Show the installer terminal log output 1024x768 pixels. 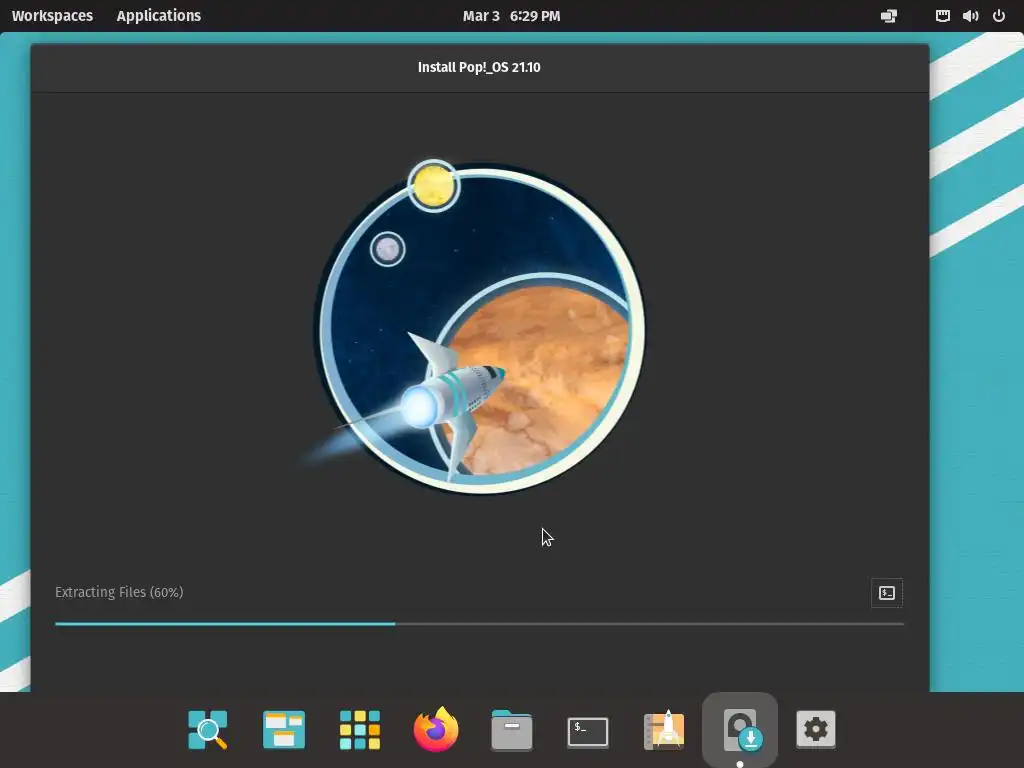(887, 593)
